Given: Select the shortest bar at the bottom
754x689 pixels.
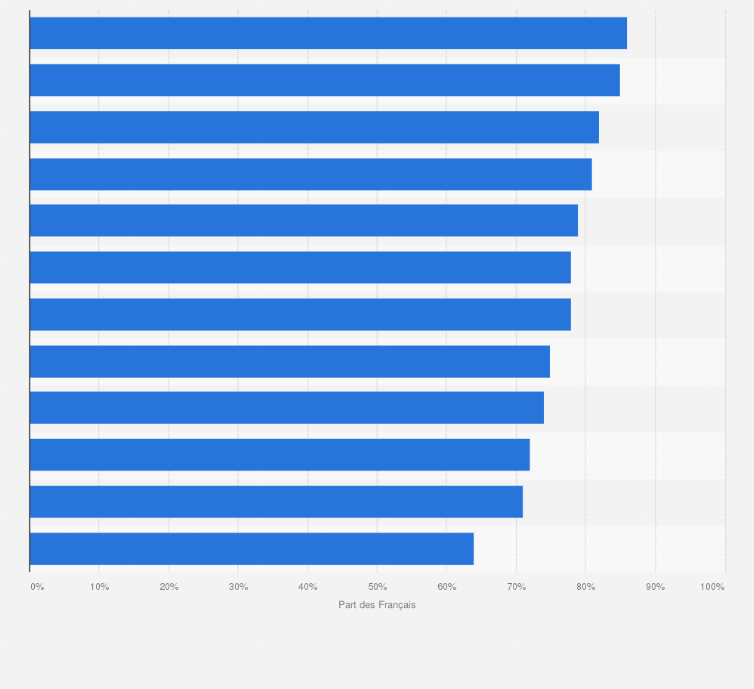Looking at the screenshot, I should coord(251,549).
